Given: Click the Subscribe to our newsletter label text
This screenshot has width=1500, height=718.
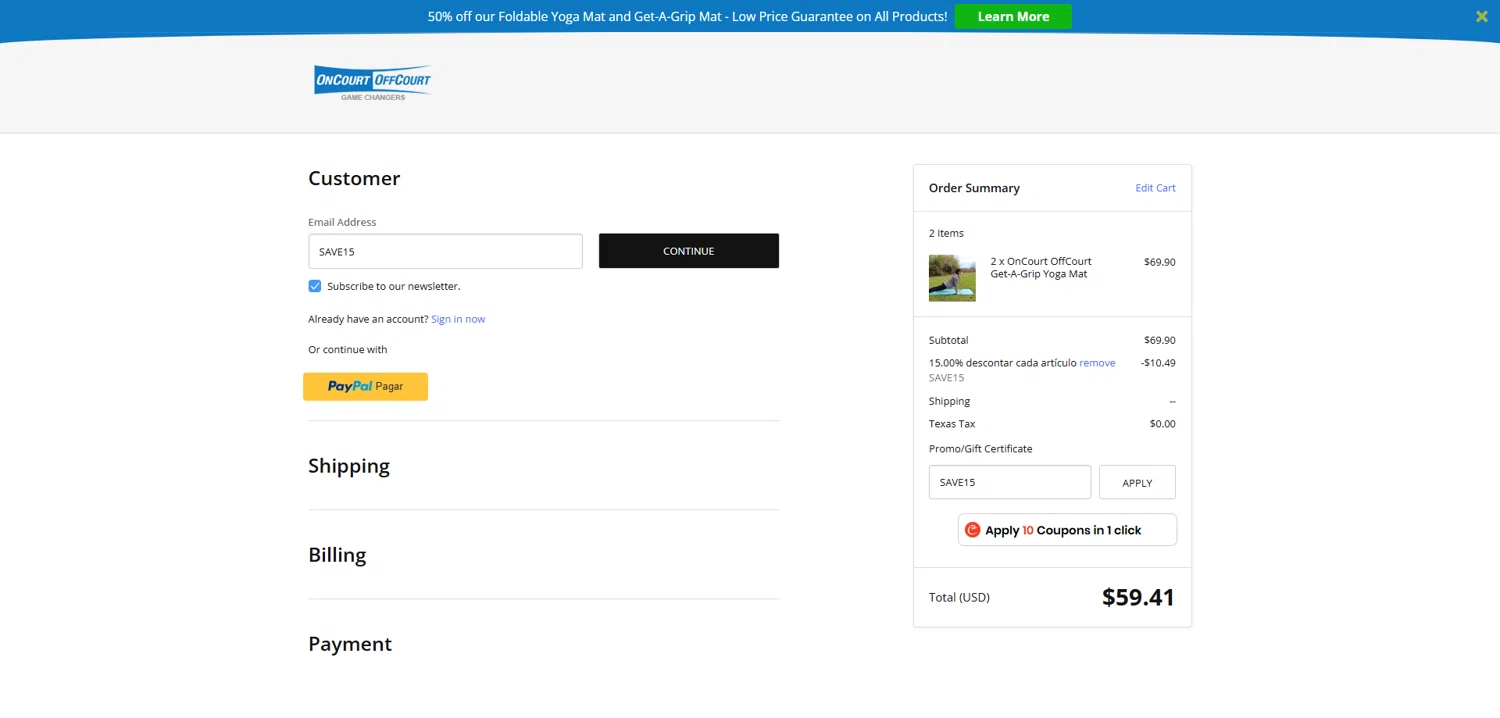Looking at the screenshot, I should point(394,286).
